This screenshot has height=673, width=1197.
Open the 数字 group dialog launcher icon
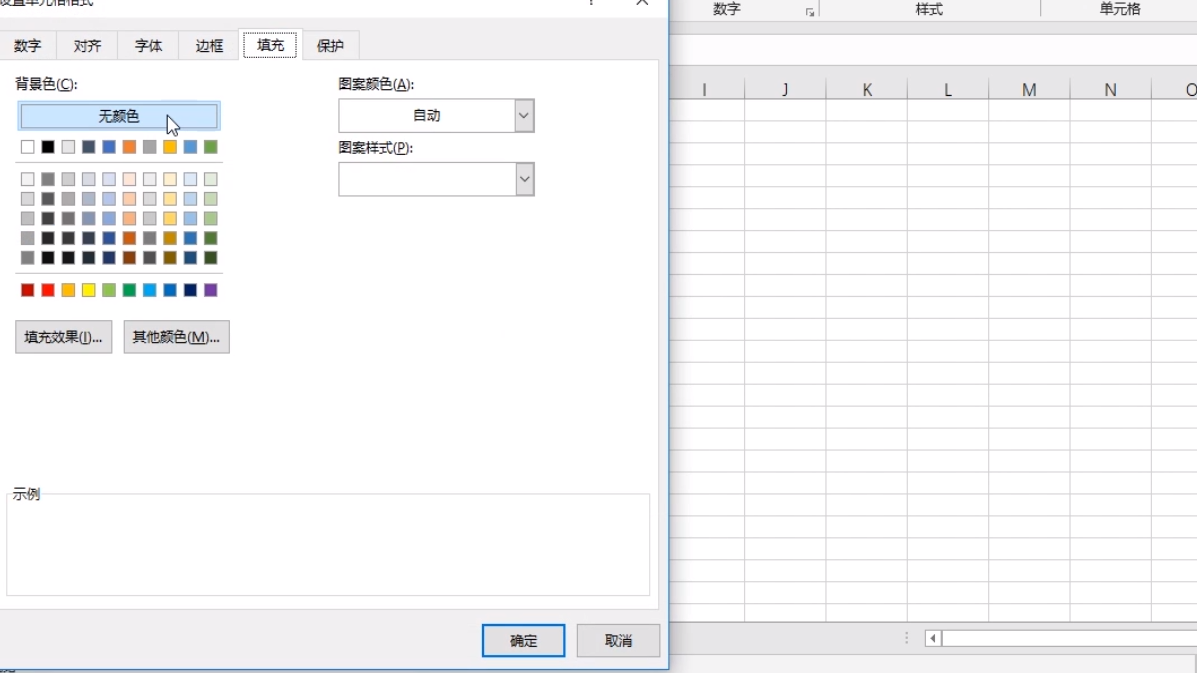(810, 12)
